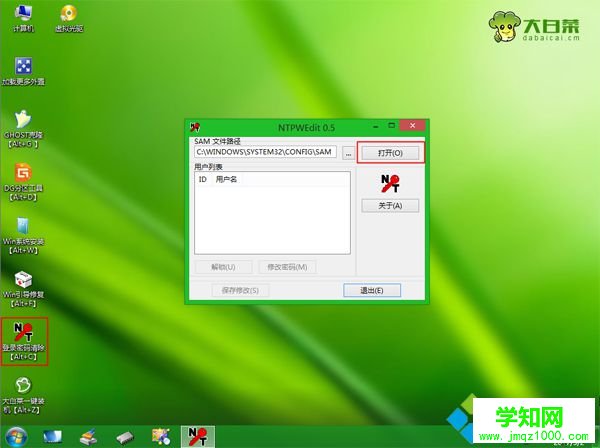Click the 用户名 column header
600x448 pixels.
click(227, 179)
